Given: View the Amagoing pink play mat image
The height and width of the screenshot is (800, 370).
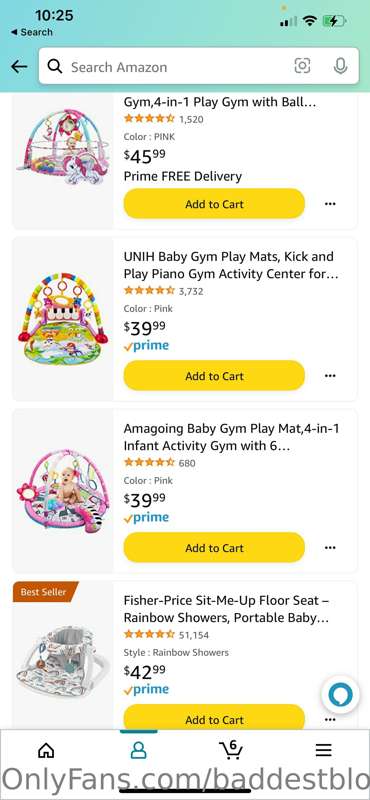Looking at the screenshot, I should 63,491.
